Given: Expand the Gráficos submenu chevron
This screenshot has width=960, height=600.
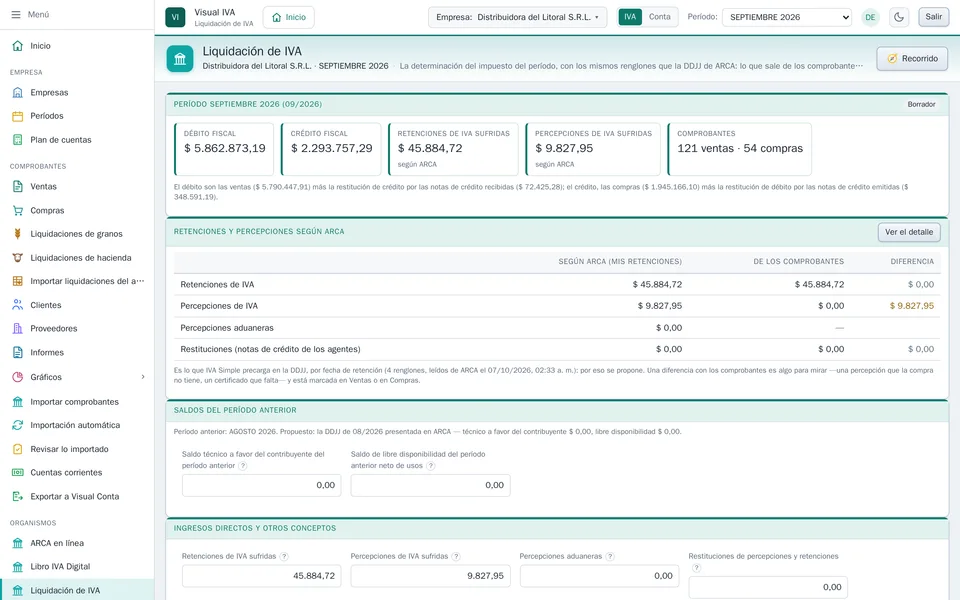Looking at the screenshot, I should click(x=143, y=377).
